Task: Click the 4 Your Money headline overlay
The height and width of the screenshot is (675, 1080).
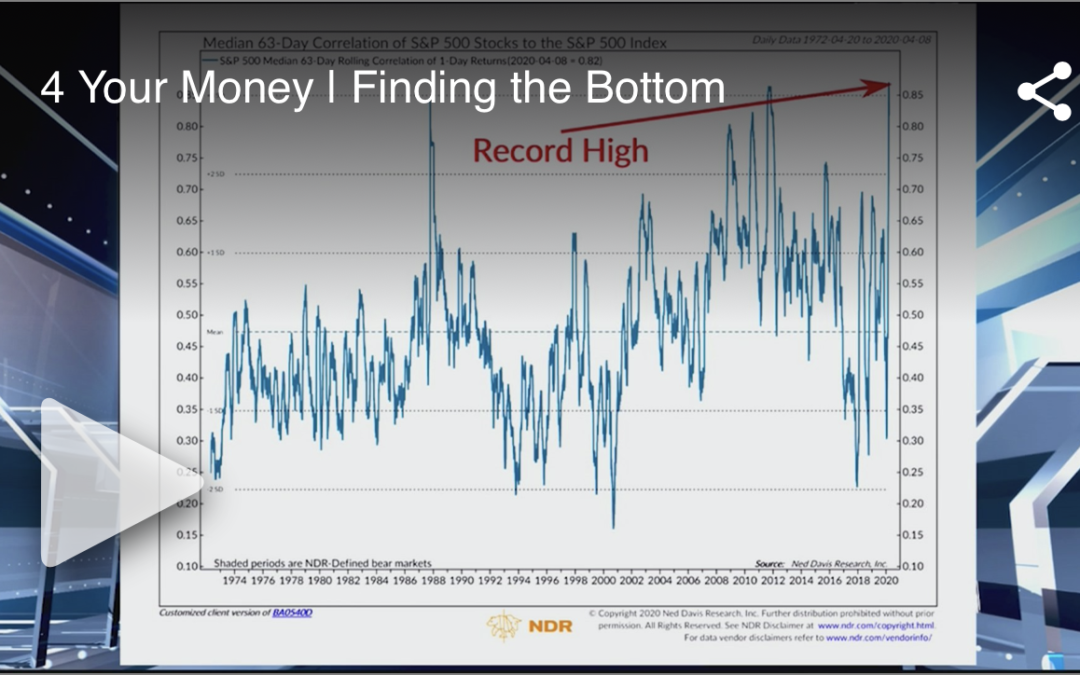Action: pos(380,89)
